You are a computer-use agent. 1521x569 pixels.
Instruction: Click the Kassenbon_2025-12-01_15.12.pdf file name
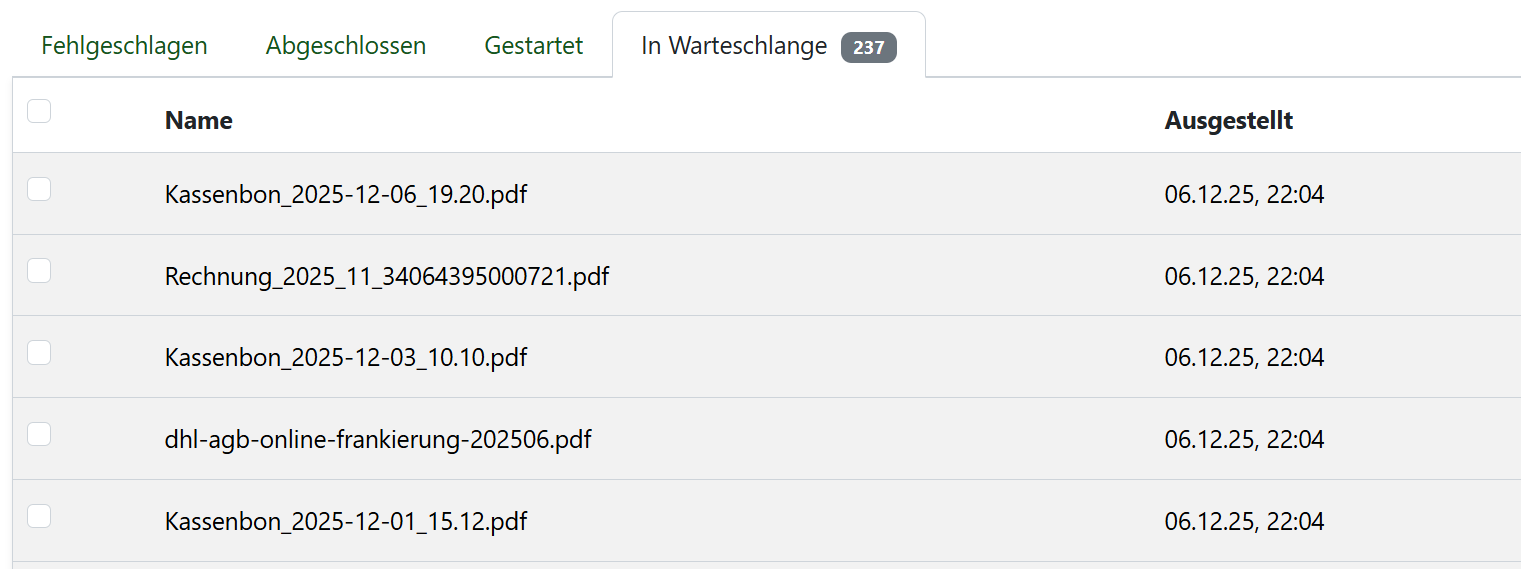346,521
